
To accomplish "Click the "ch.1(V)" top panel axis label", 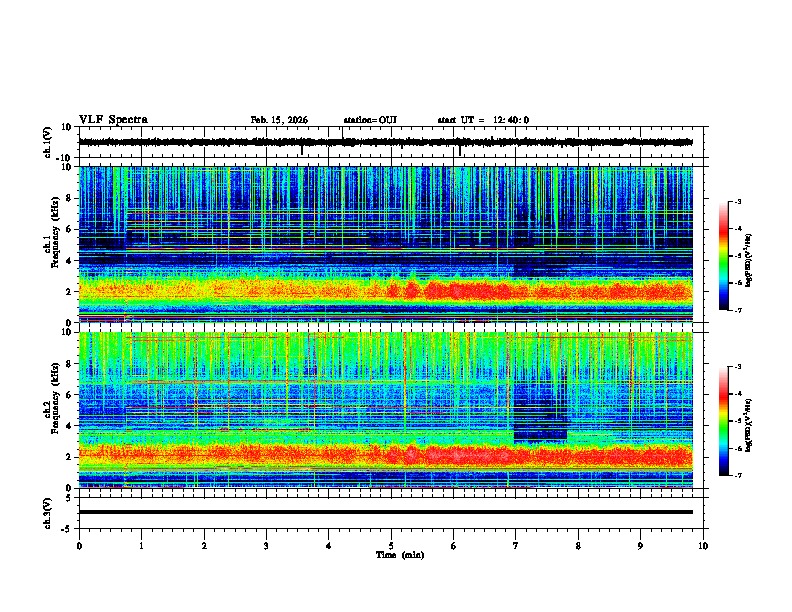I will [x=48, y=142].
